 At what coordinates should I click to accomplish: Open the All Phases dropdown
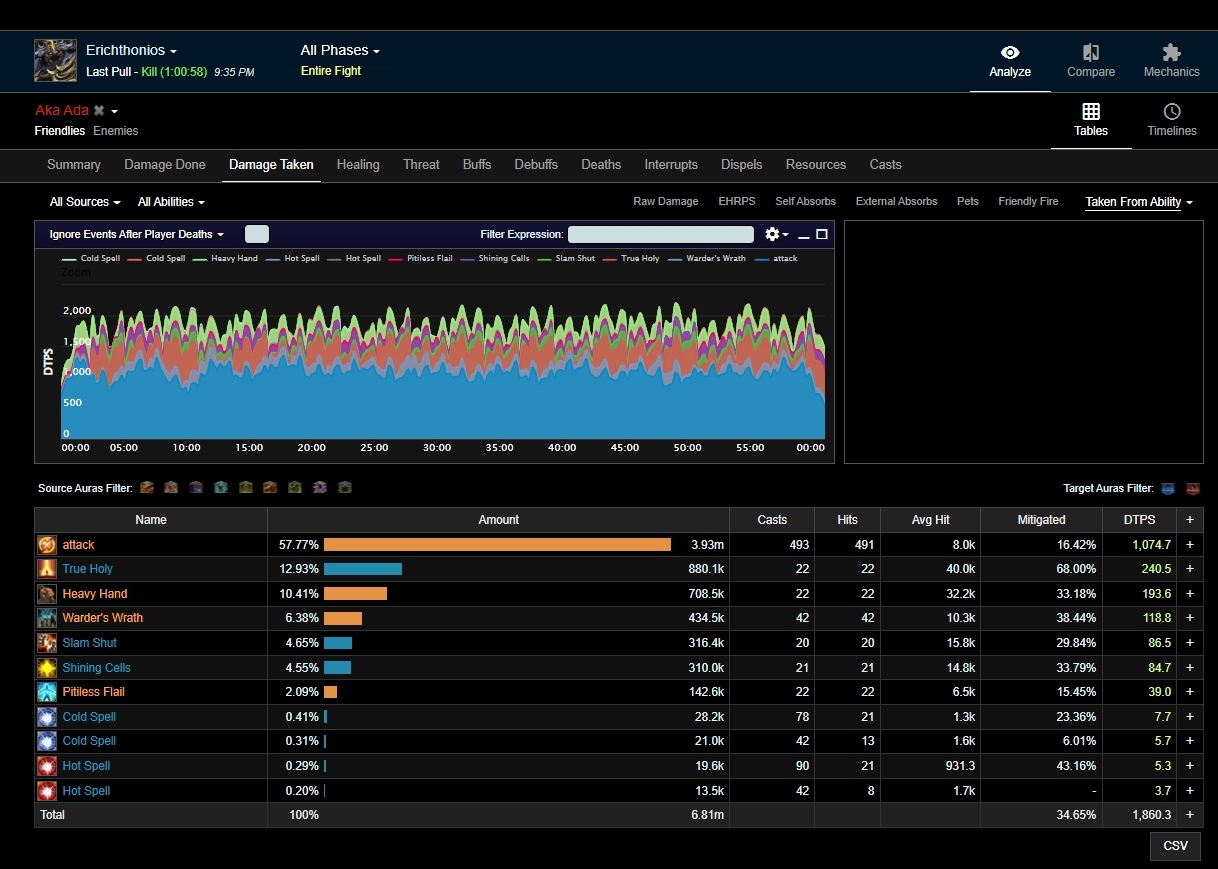click(x=340, y=51)
